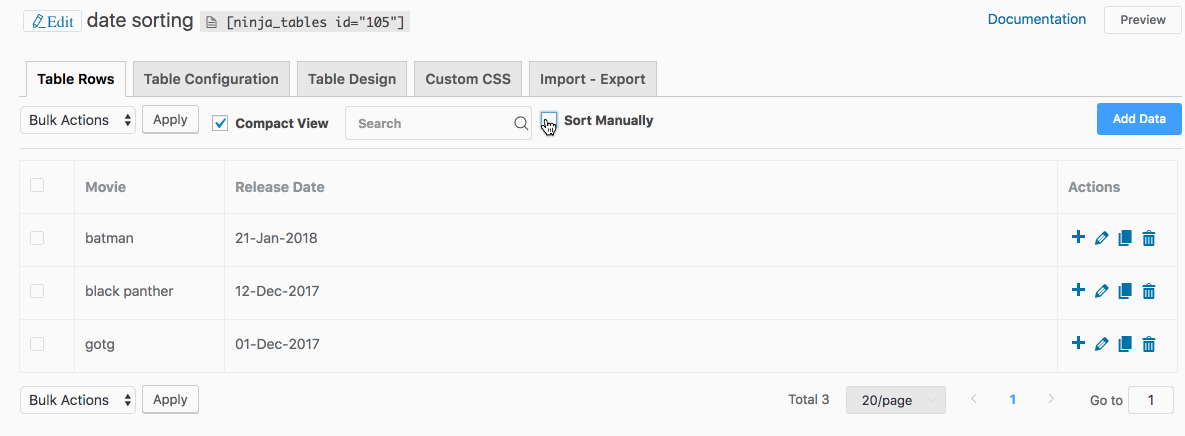The width and height of the screenshot is (1185, 436).
Task: Edit the batman row with pencil icon
Action: click(1101, 238)
